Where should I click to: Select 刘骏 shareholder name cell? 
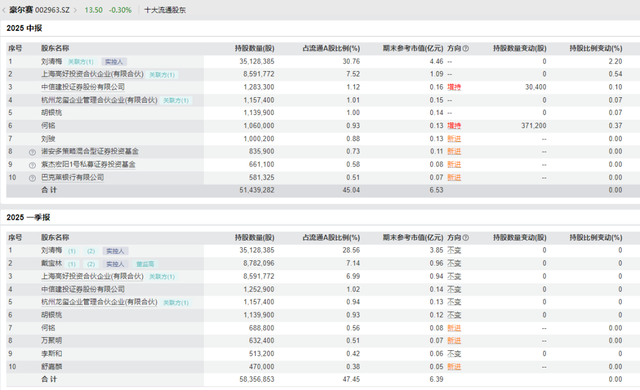(48, 139)
